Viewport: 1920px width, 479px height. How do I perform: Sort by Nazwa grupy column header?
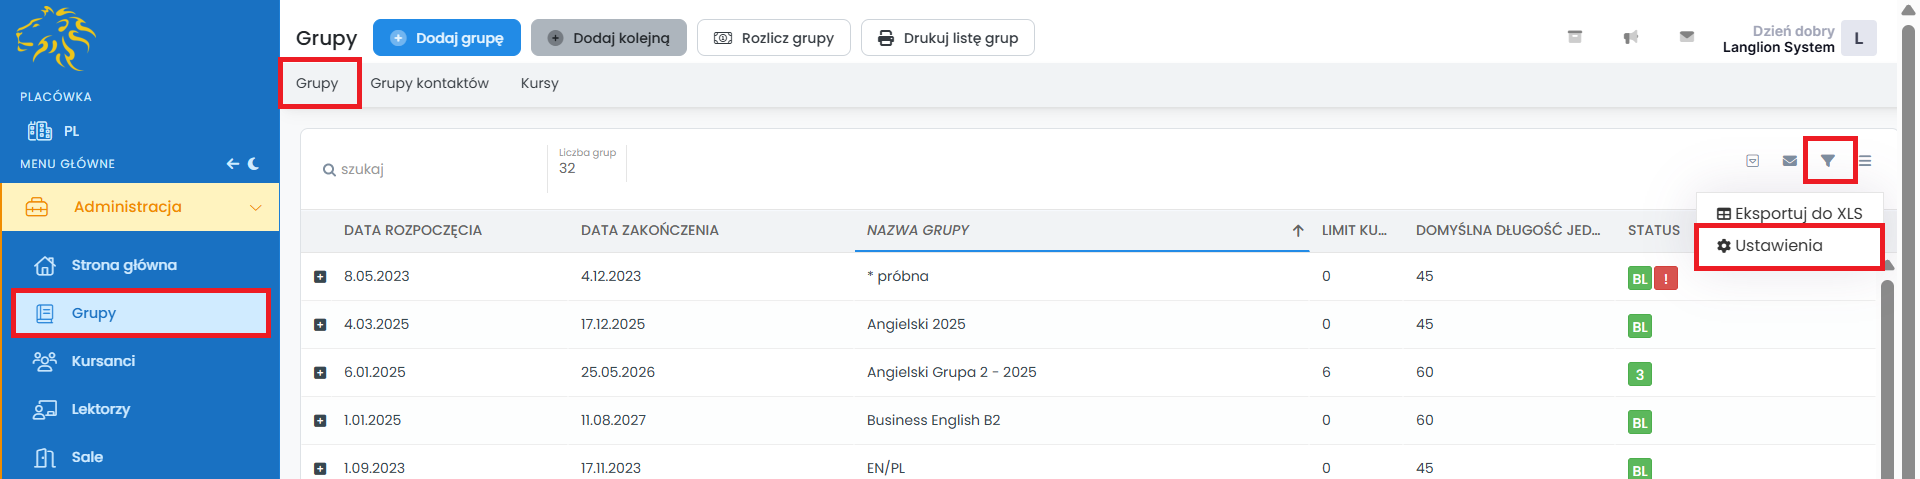click(x=918, y=230)
